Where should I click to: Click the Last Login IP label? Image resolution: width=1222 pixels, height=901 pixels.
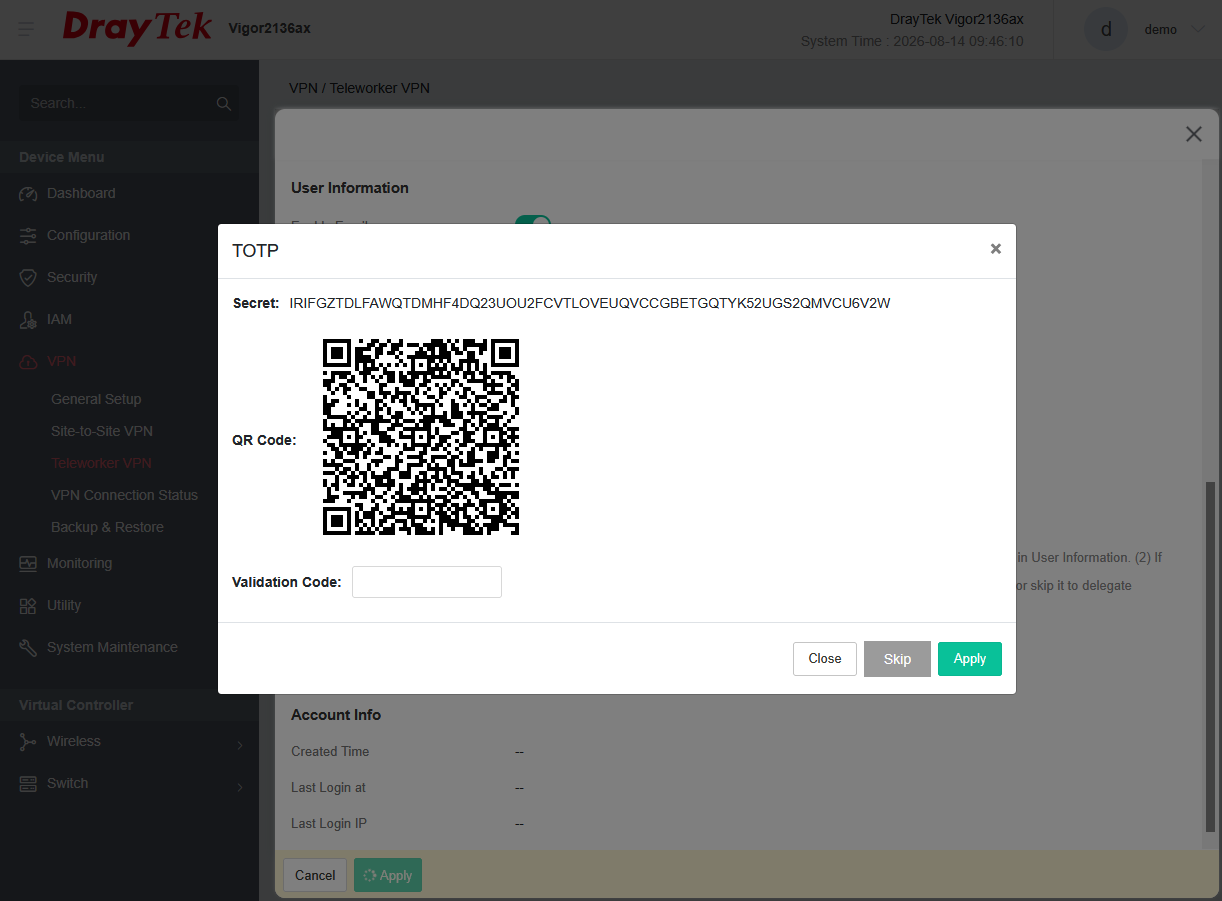click(329, 823)
